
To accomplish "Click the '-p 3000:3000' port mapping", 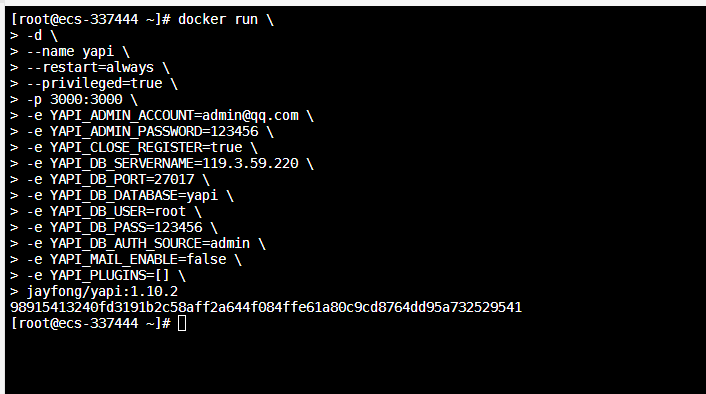I will (x=74, y=100).
